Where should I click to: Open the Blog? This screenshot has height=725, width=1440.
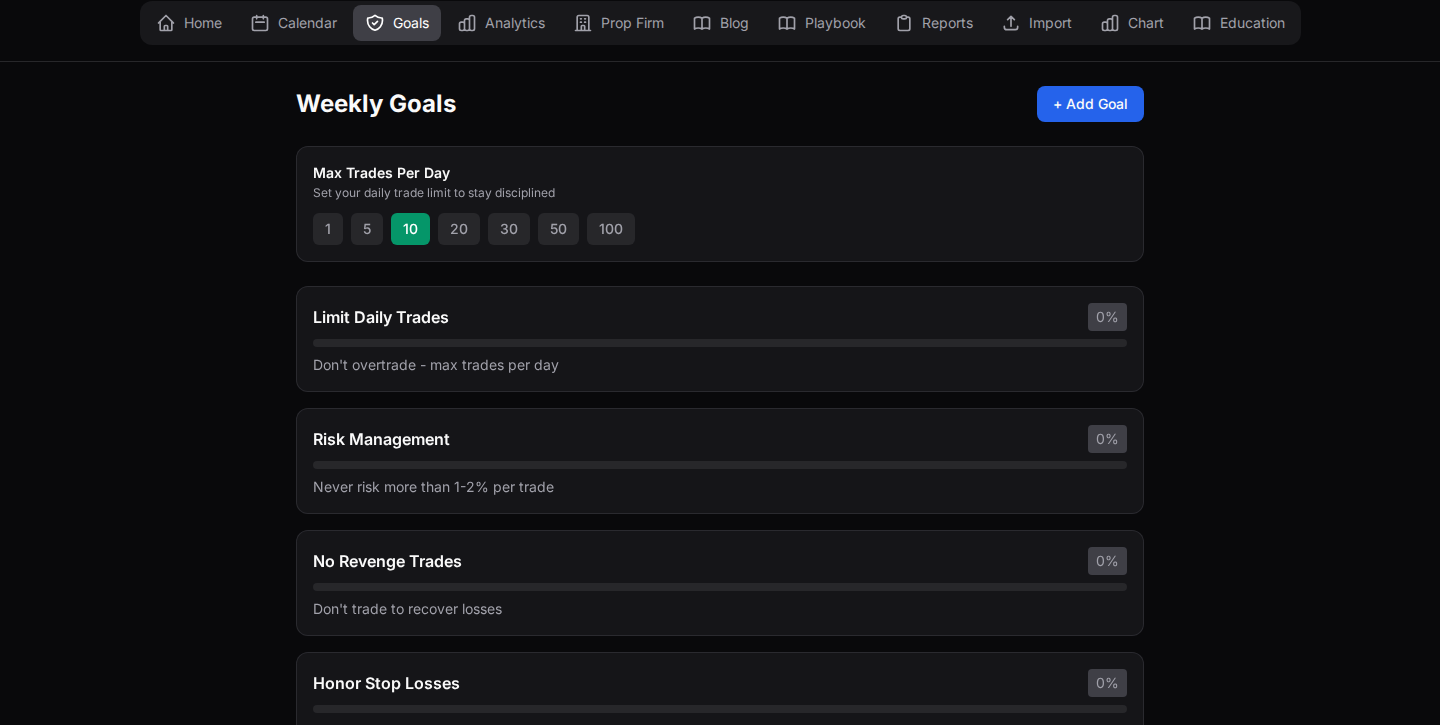pyautogui.click(x=720, y=22)
